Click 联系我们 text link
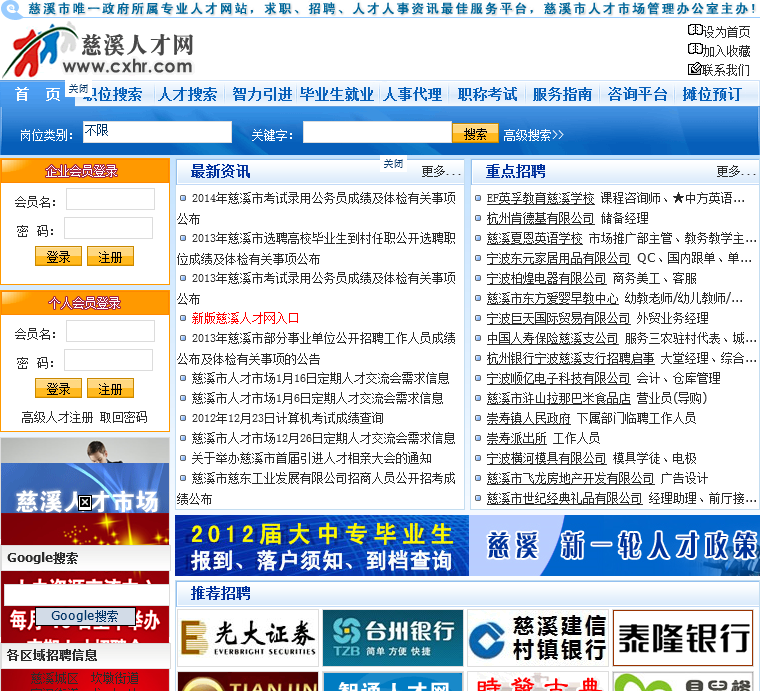 click(726, 70)
